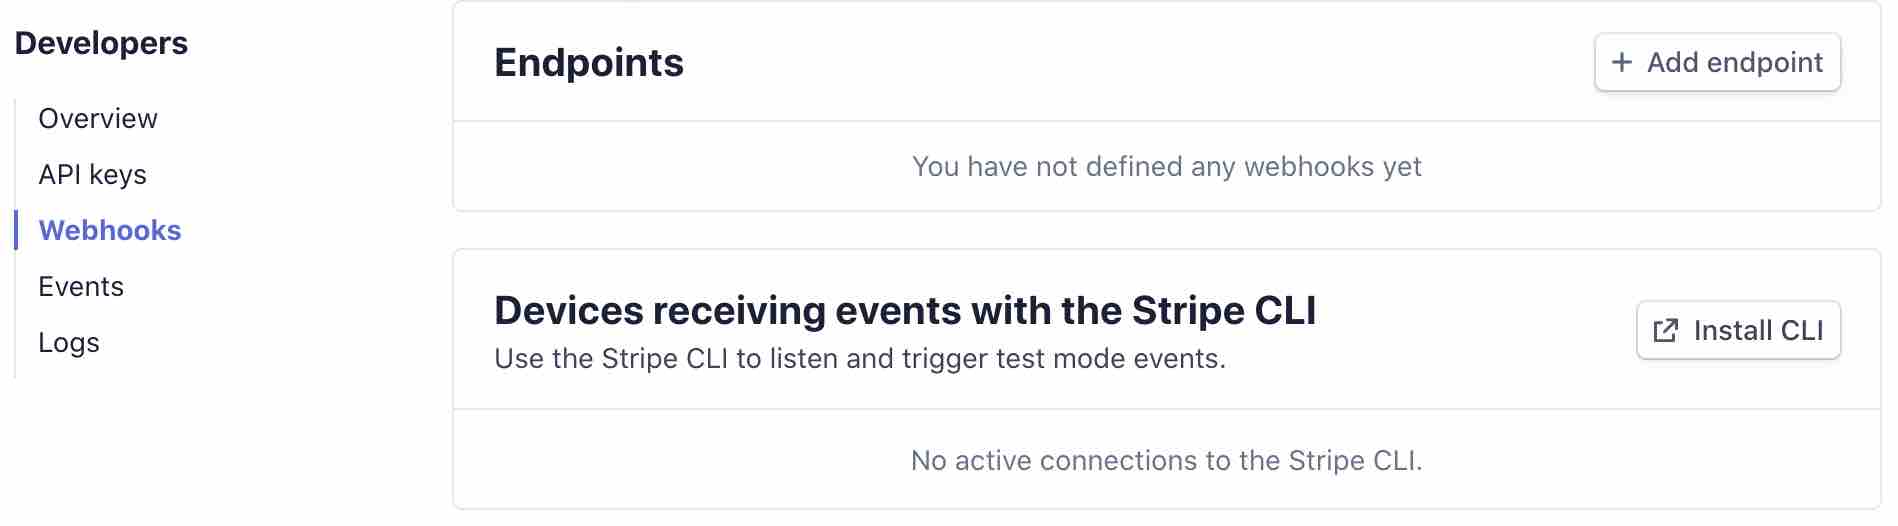Open the Overview section in sidebar
The height and width of the screenshot is (526, 1898).
tap(97, 118)
